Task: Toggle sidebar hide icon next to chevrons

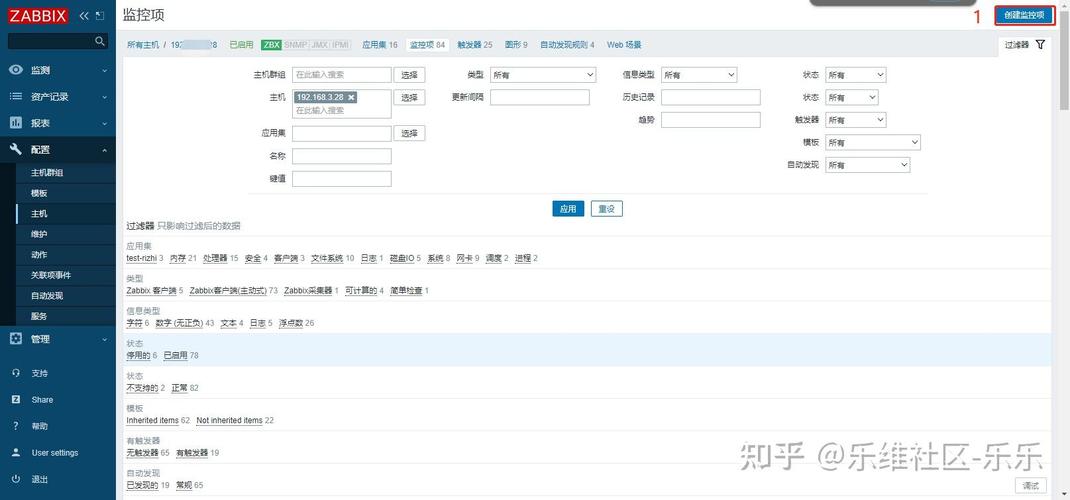Action: point(100,15)
